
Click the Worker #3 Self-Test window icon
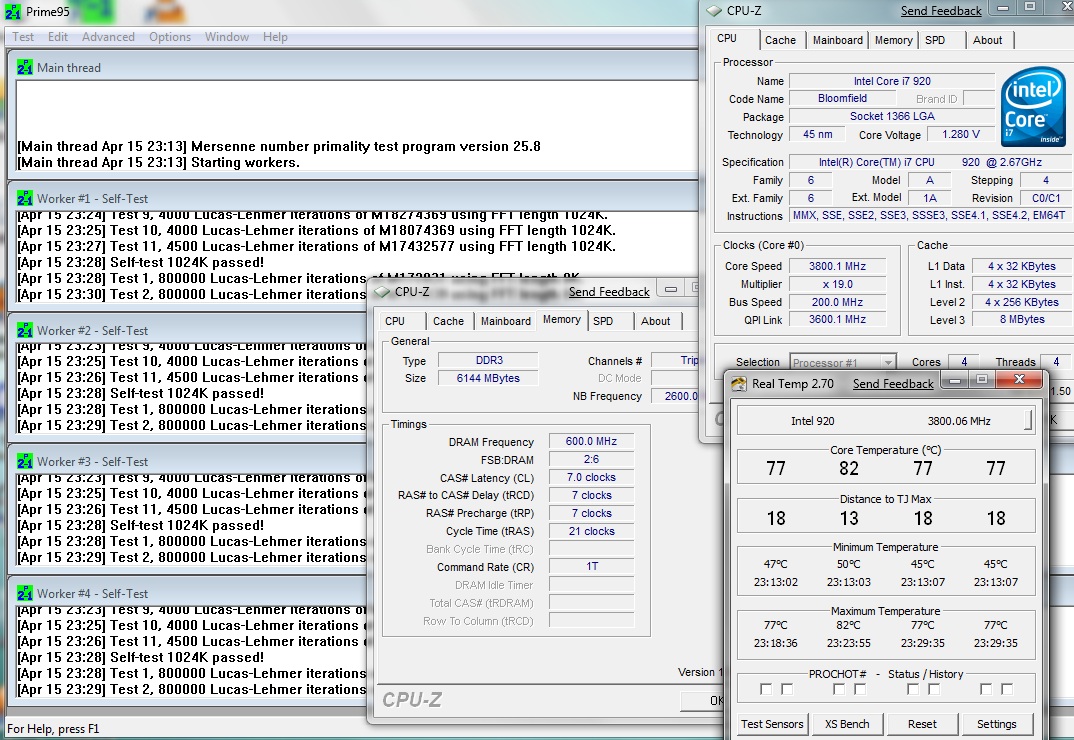pyautogui.click(x=25, y=461)
